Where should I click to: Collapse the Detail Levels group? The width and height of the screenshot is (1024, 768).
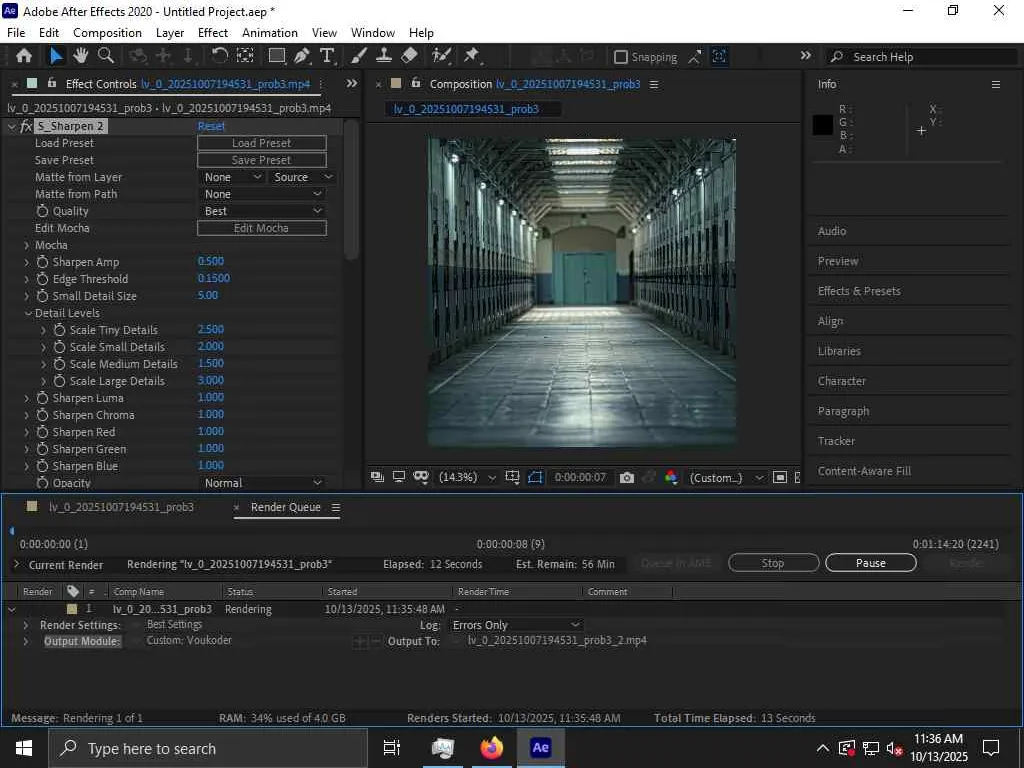[27, 313]
